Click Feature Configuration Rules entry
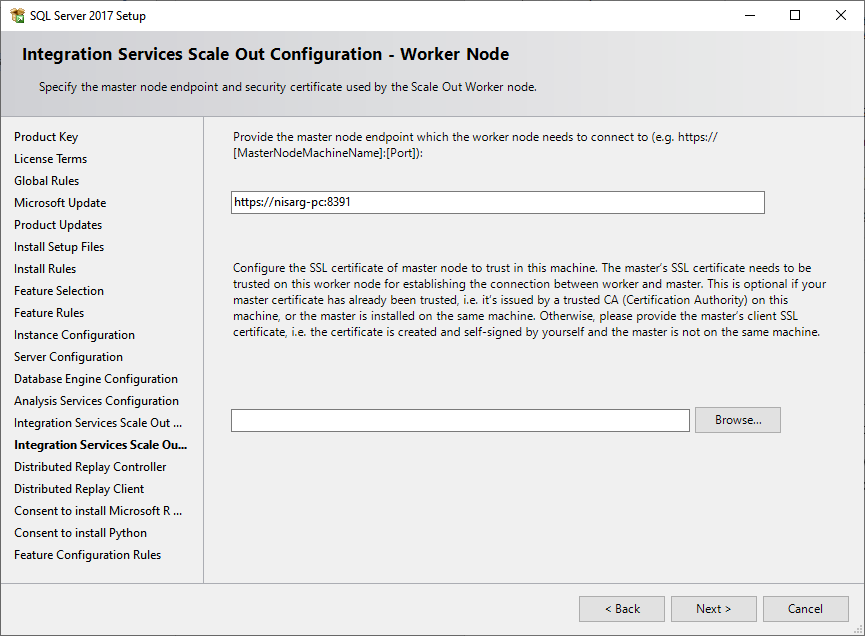This screenshot has height=636, width=865. (87, 555)
